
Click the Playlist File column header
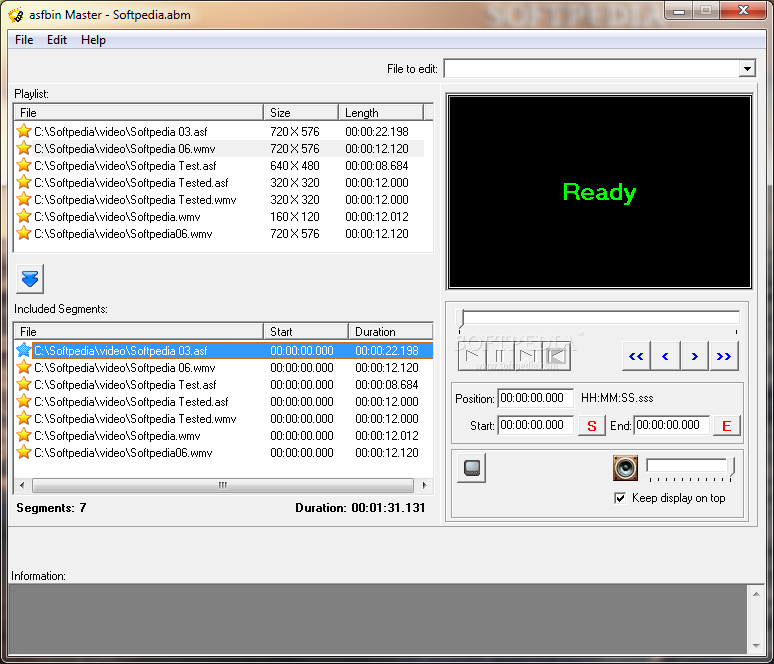pos(139,113)
